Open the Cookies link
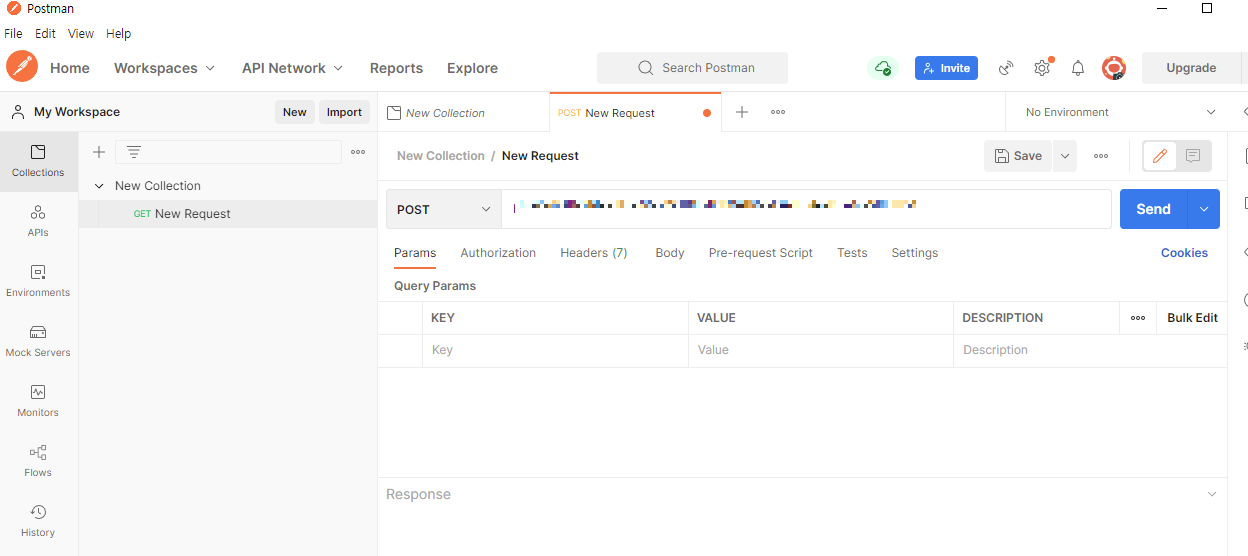 [x=1184, y=253]
